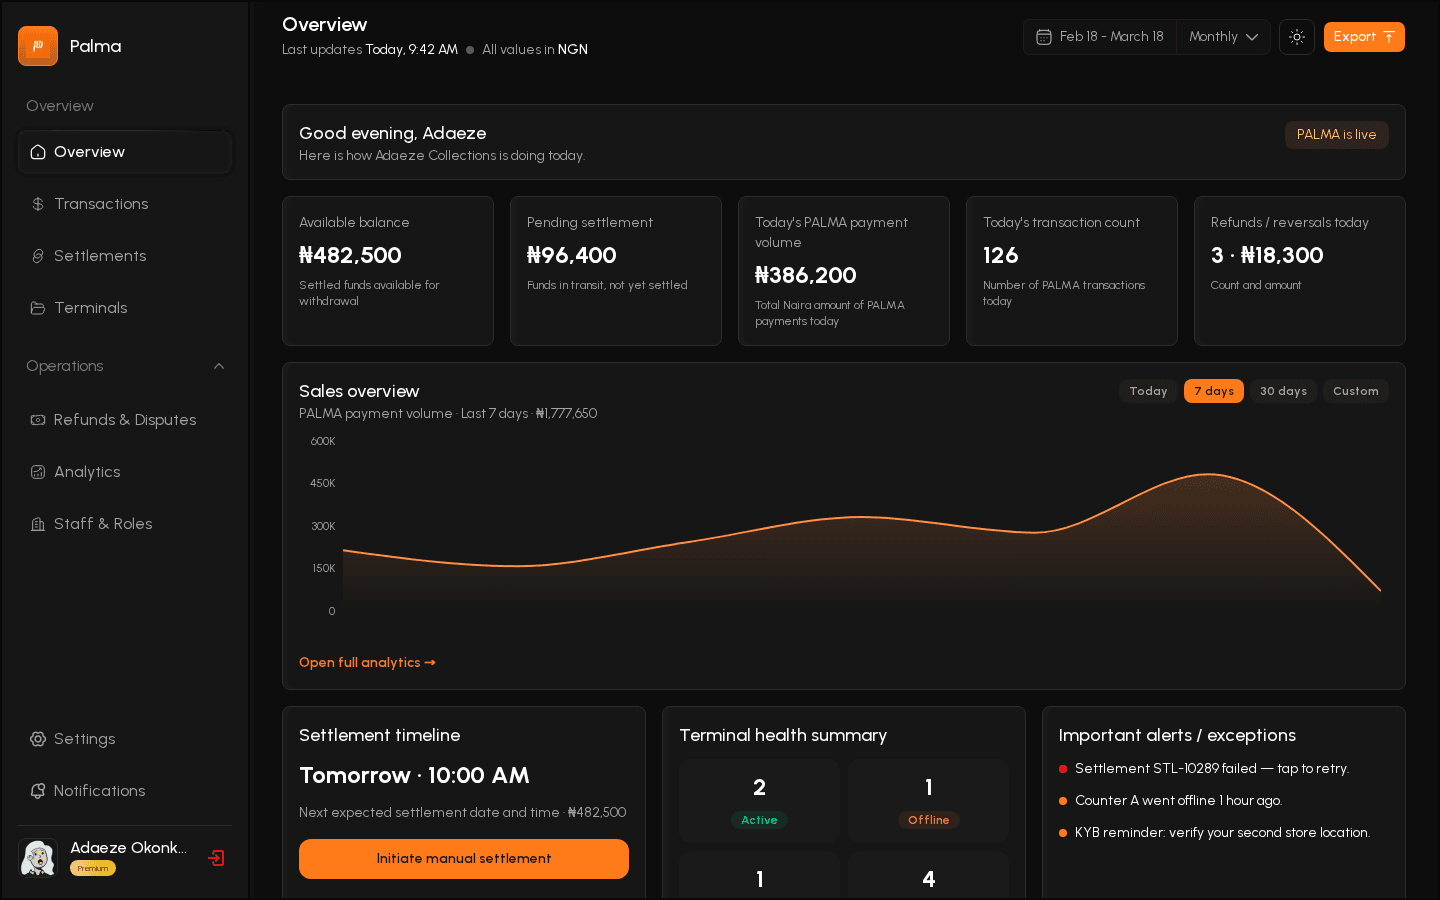Select the 7 days chart range tab
This screenshot has width=1440, height=900.
[x=1214, y=391]
